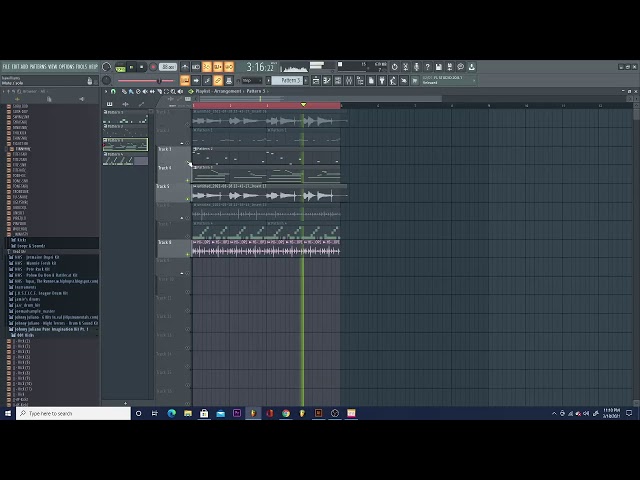Open the Channel rack icon
The height and width of the screenshot is (480, 640).
[x=338, y=80]
